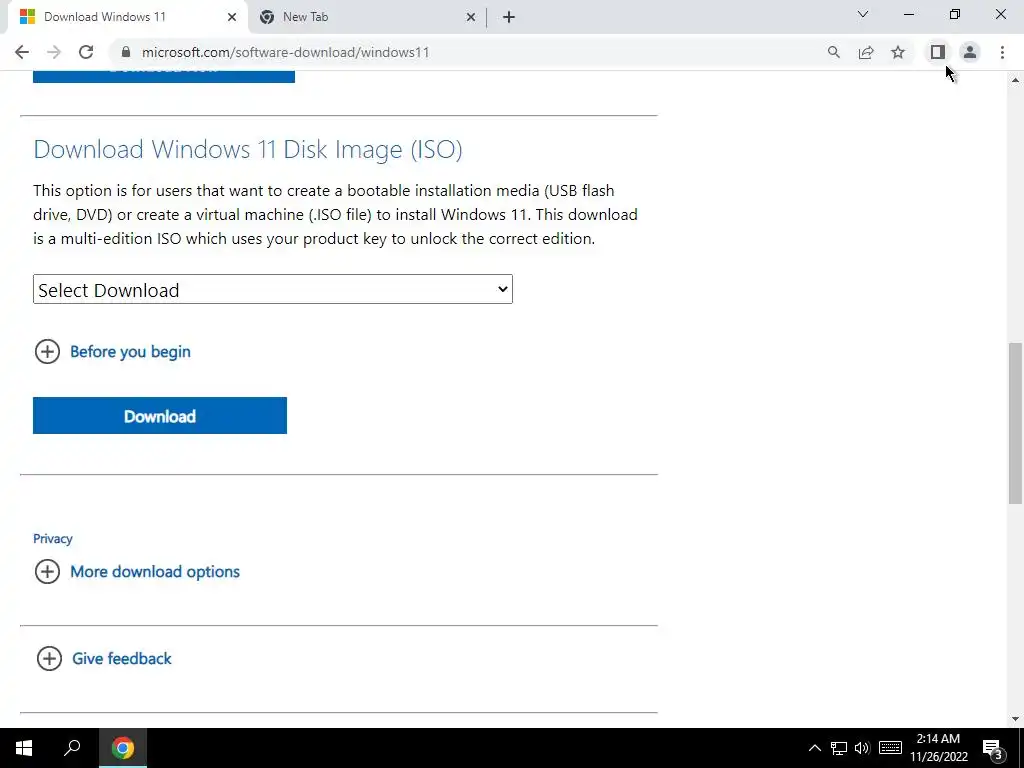This screenshot has width=1024, height=768.
Task: Close the New Tab tab
Action: pyautogui.click(x=471, y=17)
